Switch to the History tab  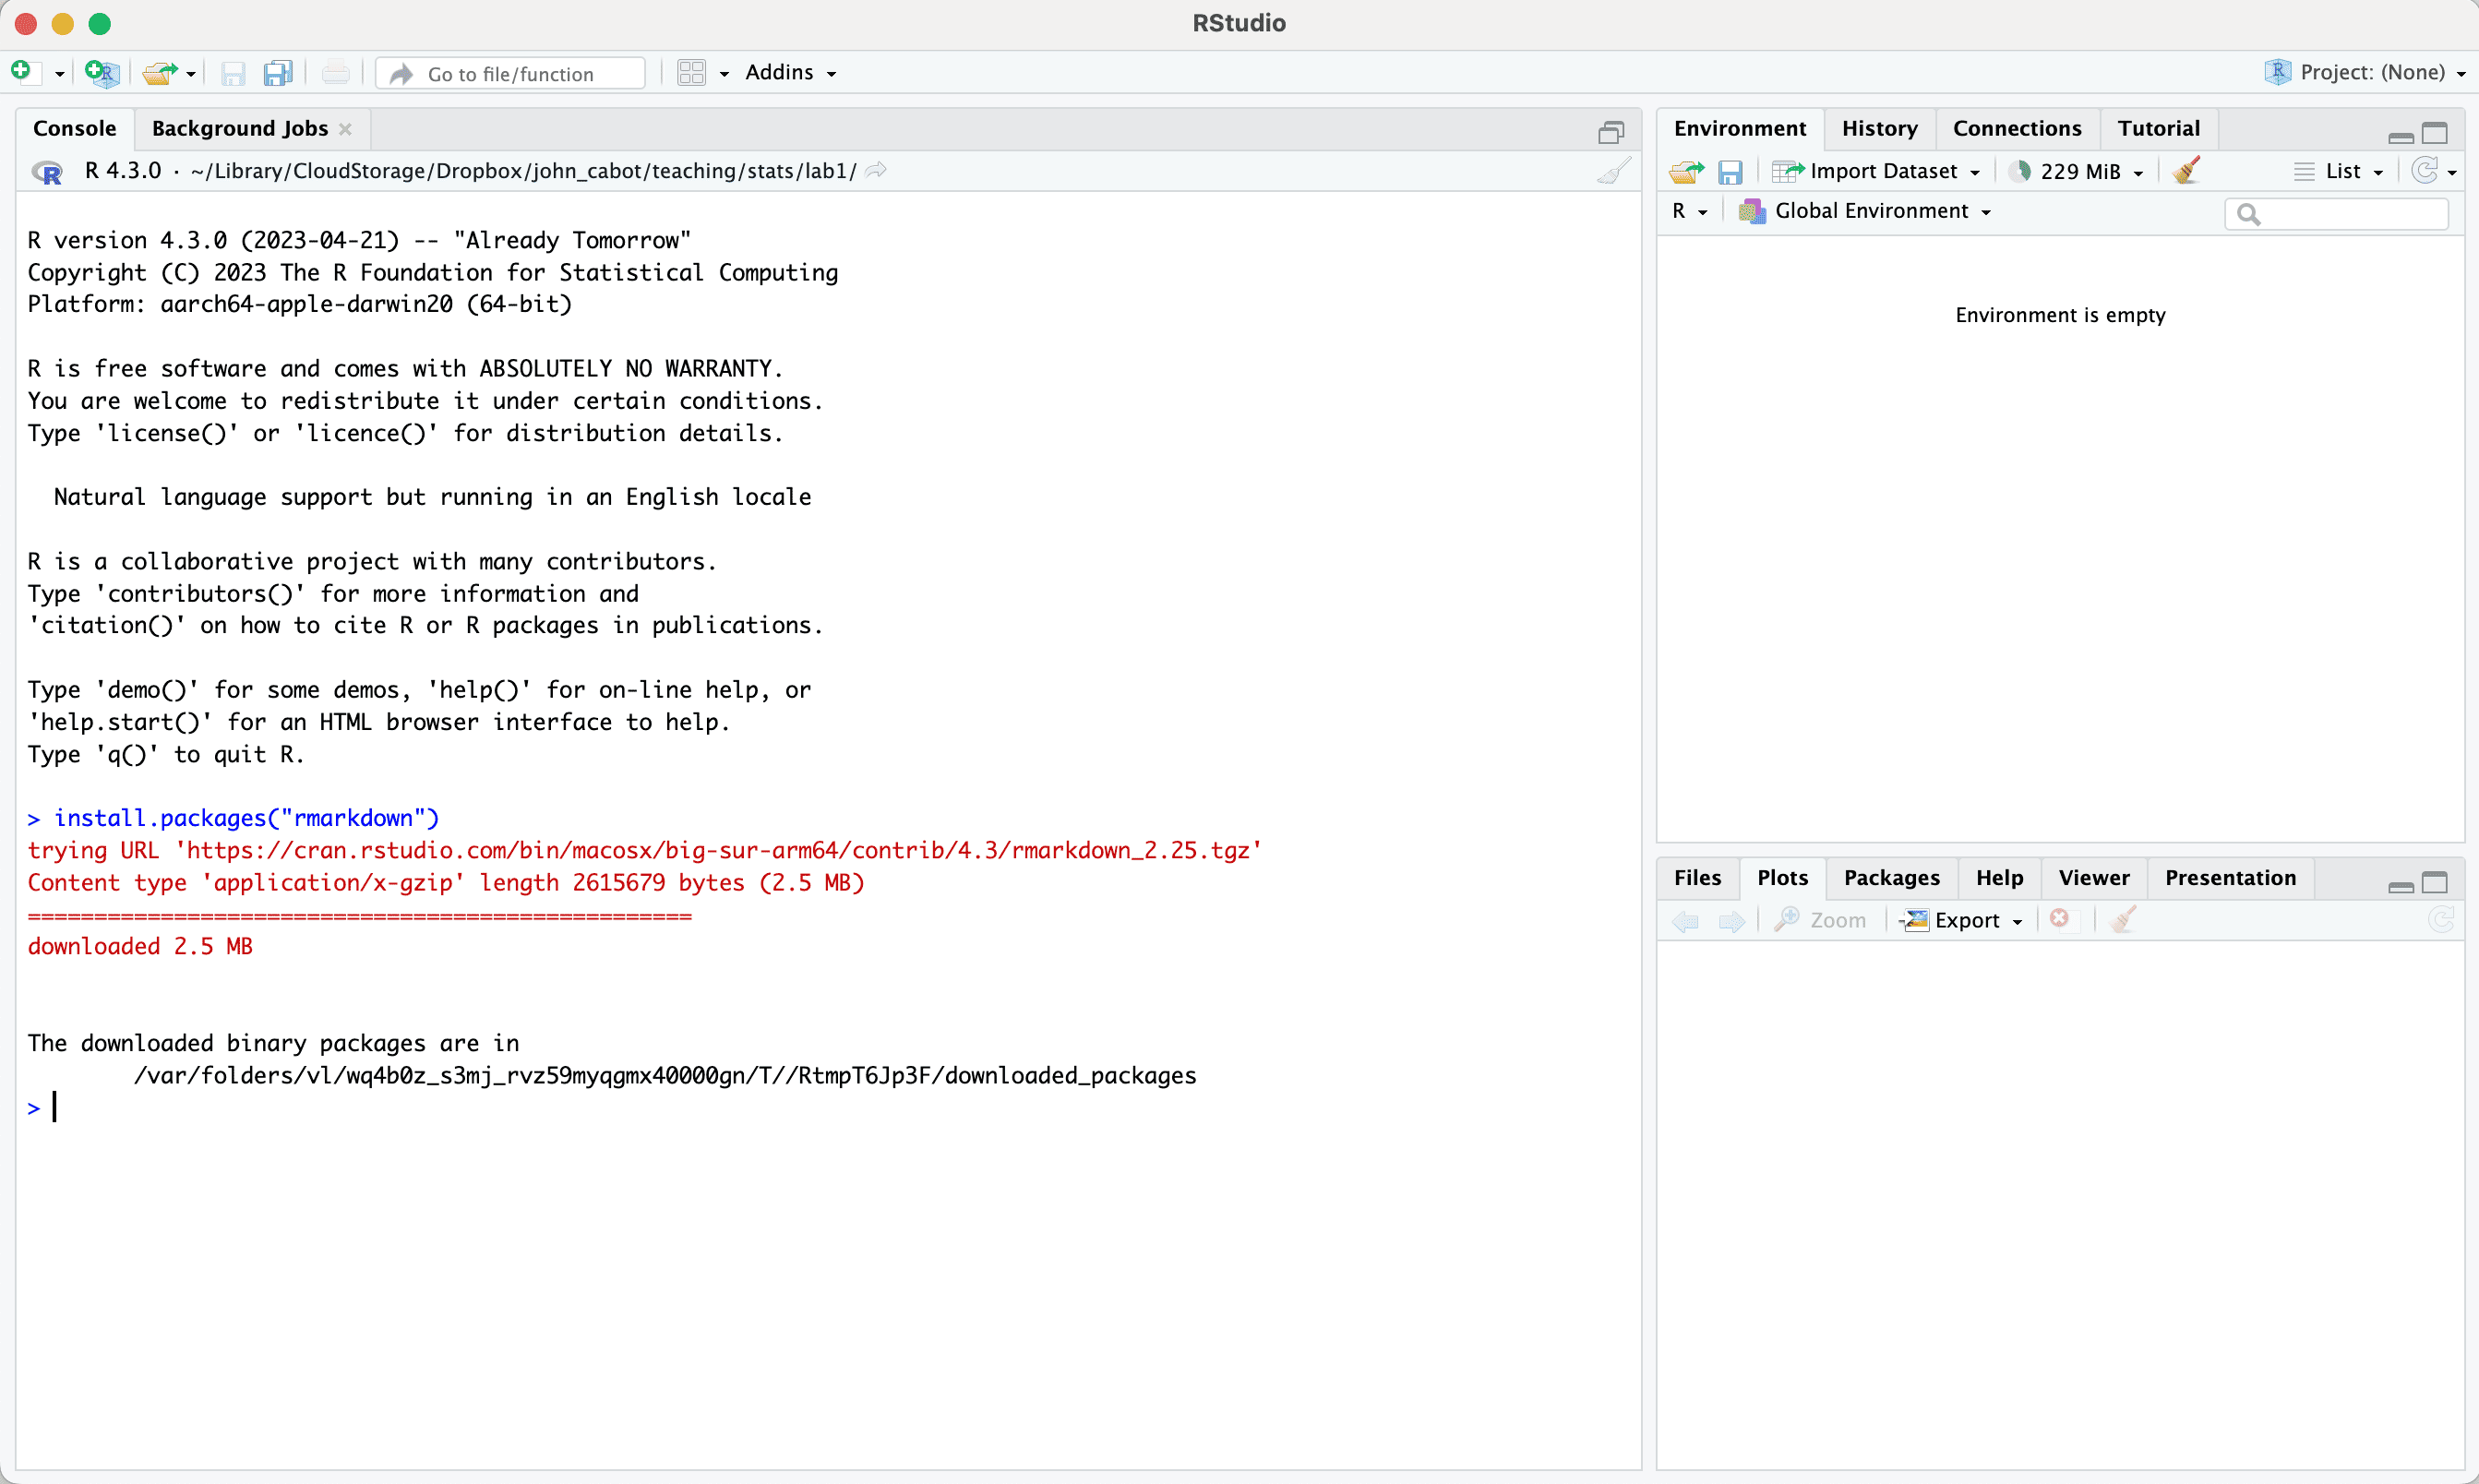pyautogui.click(x=1879, y=128)
